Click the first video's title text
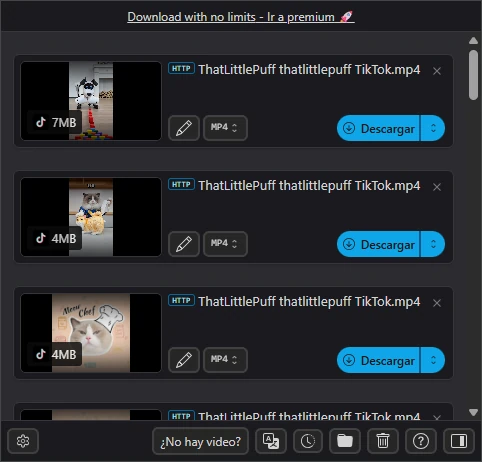 click(309, 70)
